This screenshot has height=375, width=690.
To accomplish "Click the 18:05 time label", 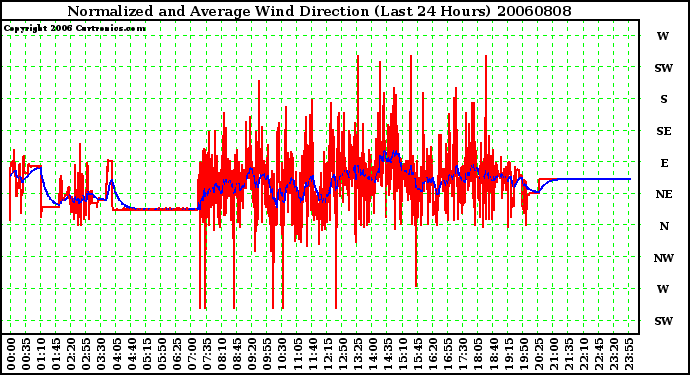I will point(478,354).
